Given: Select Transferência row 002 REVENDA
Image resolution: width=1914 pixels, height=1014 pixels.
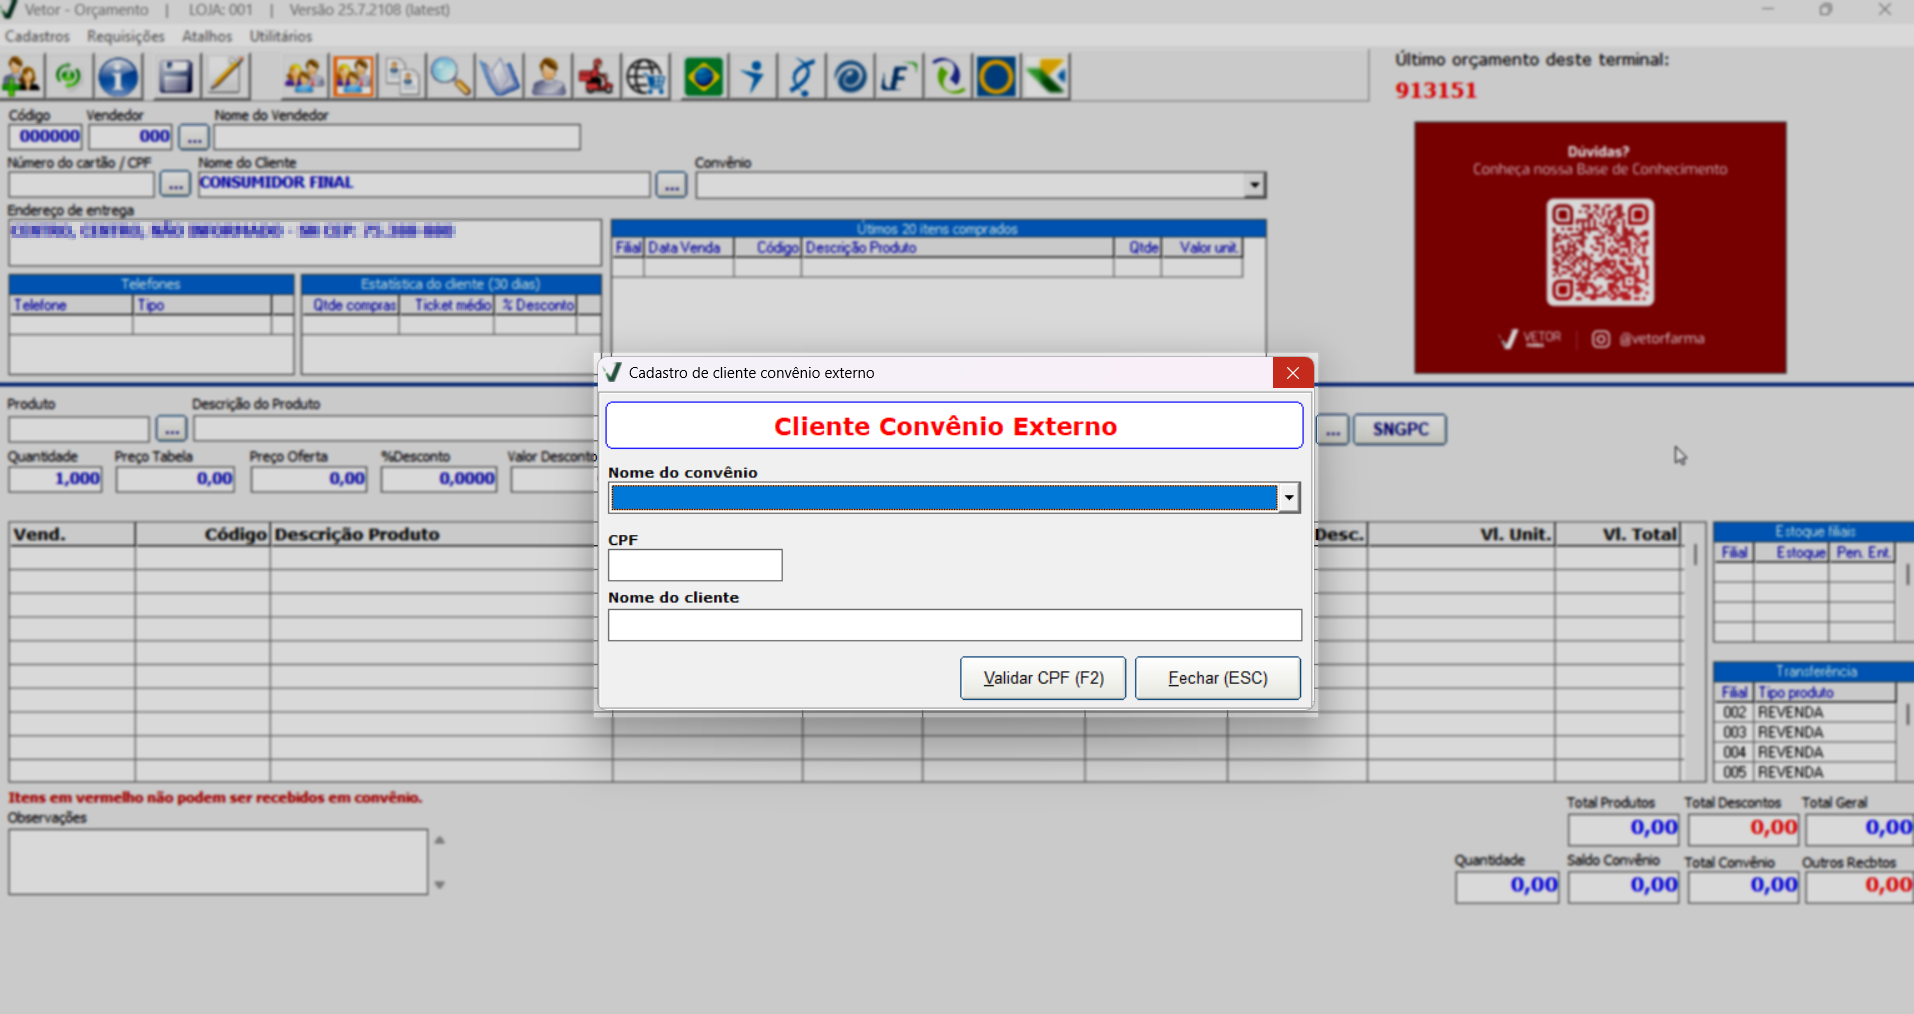Looking at the screenshot, I should click(1806, 713).
